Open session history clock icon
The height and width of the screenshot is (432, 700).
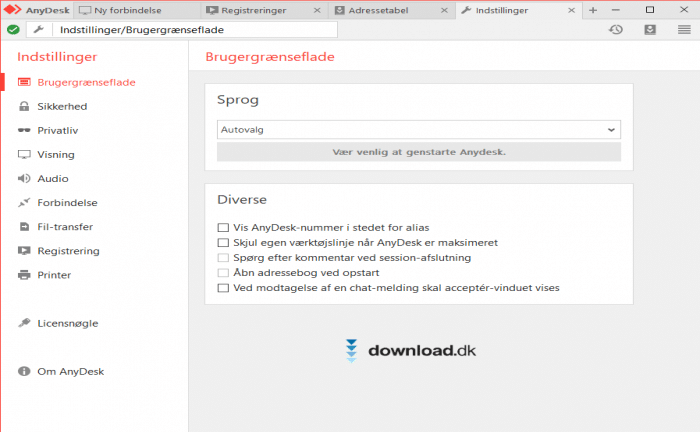(616, 30)
